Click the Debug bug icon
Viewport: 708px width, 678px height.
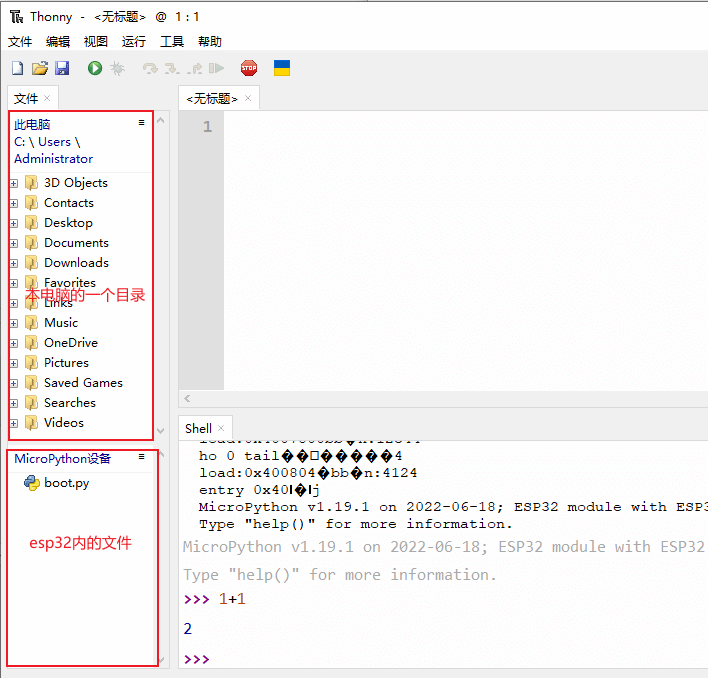click(x=118, y=68)
